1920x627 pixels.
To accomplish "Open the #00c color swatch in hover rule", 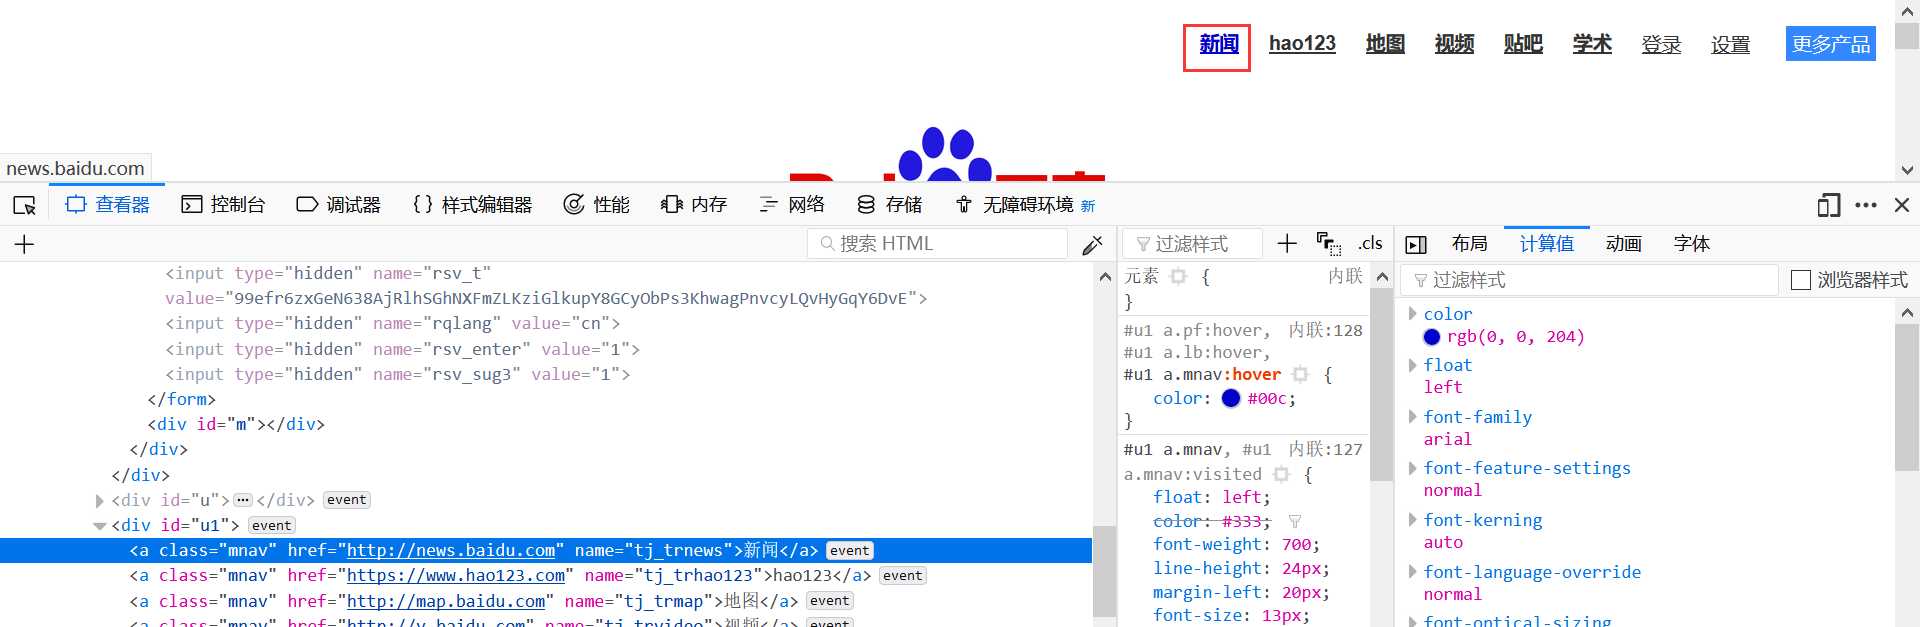I will coord(1231,398).
